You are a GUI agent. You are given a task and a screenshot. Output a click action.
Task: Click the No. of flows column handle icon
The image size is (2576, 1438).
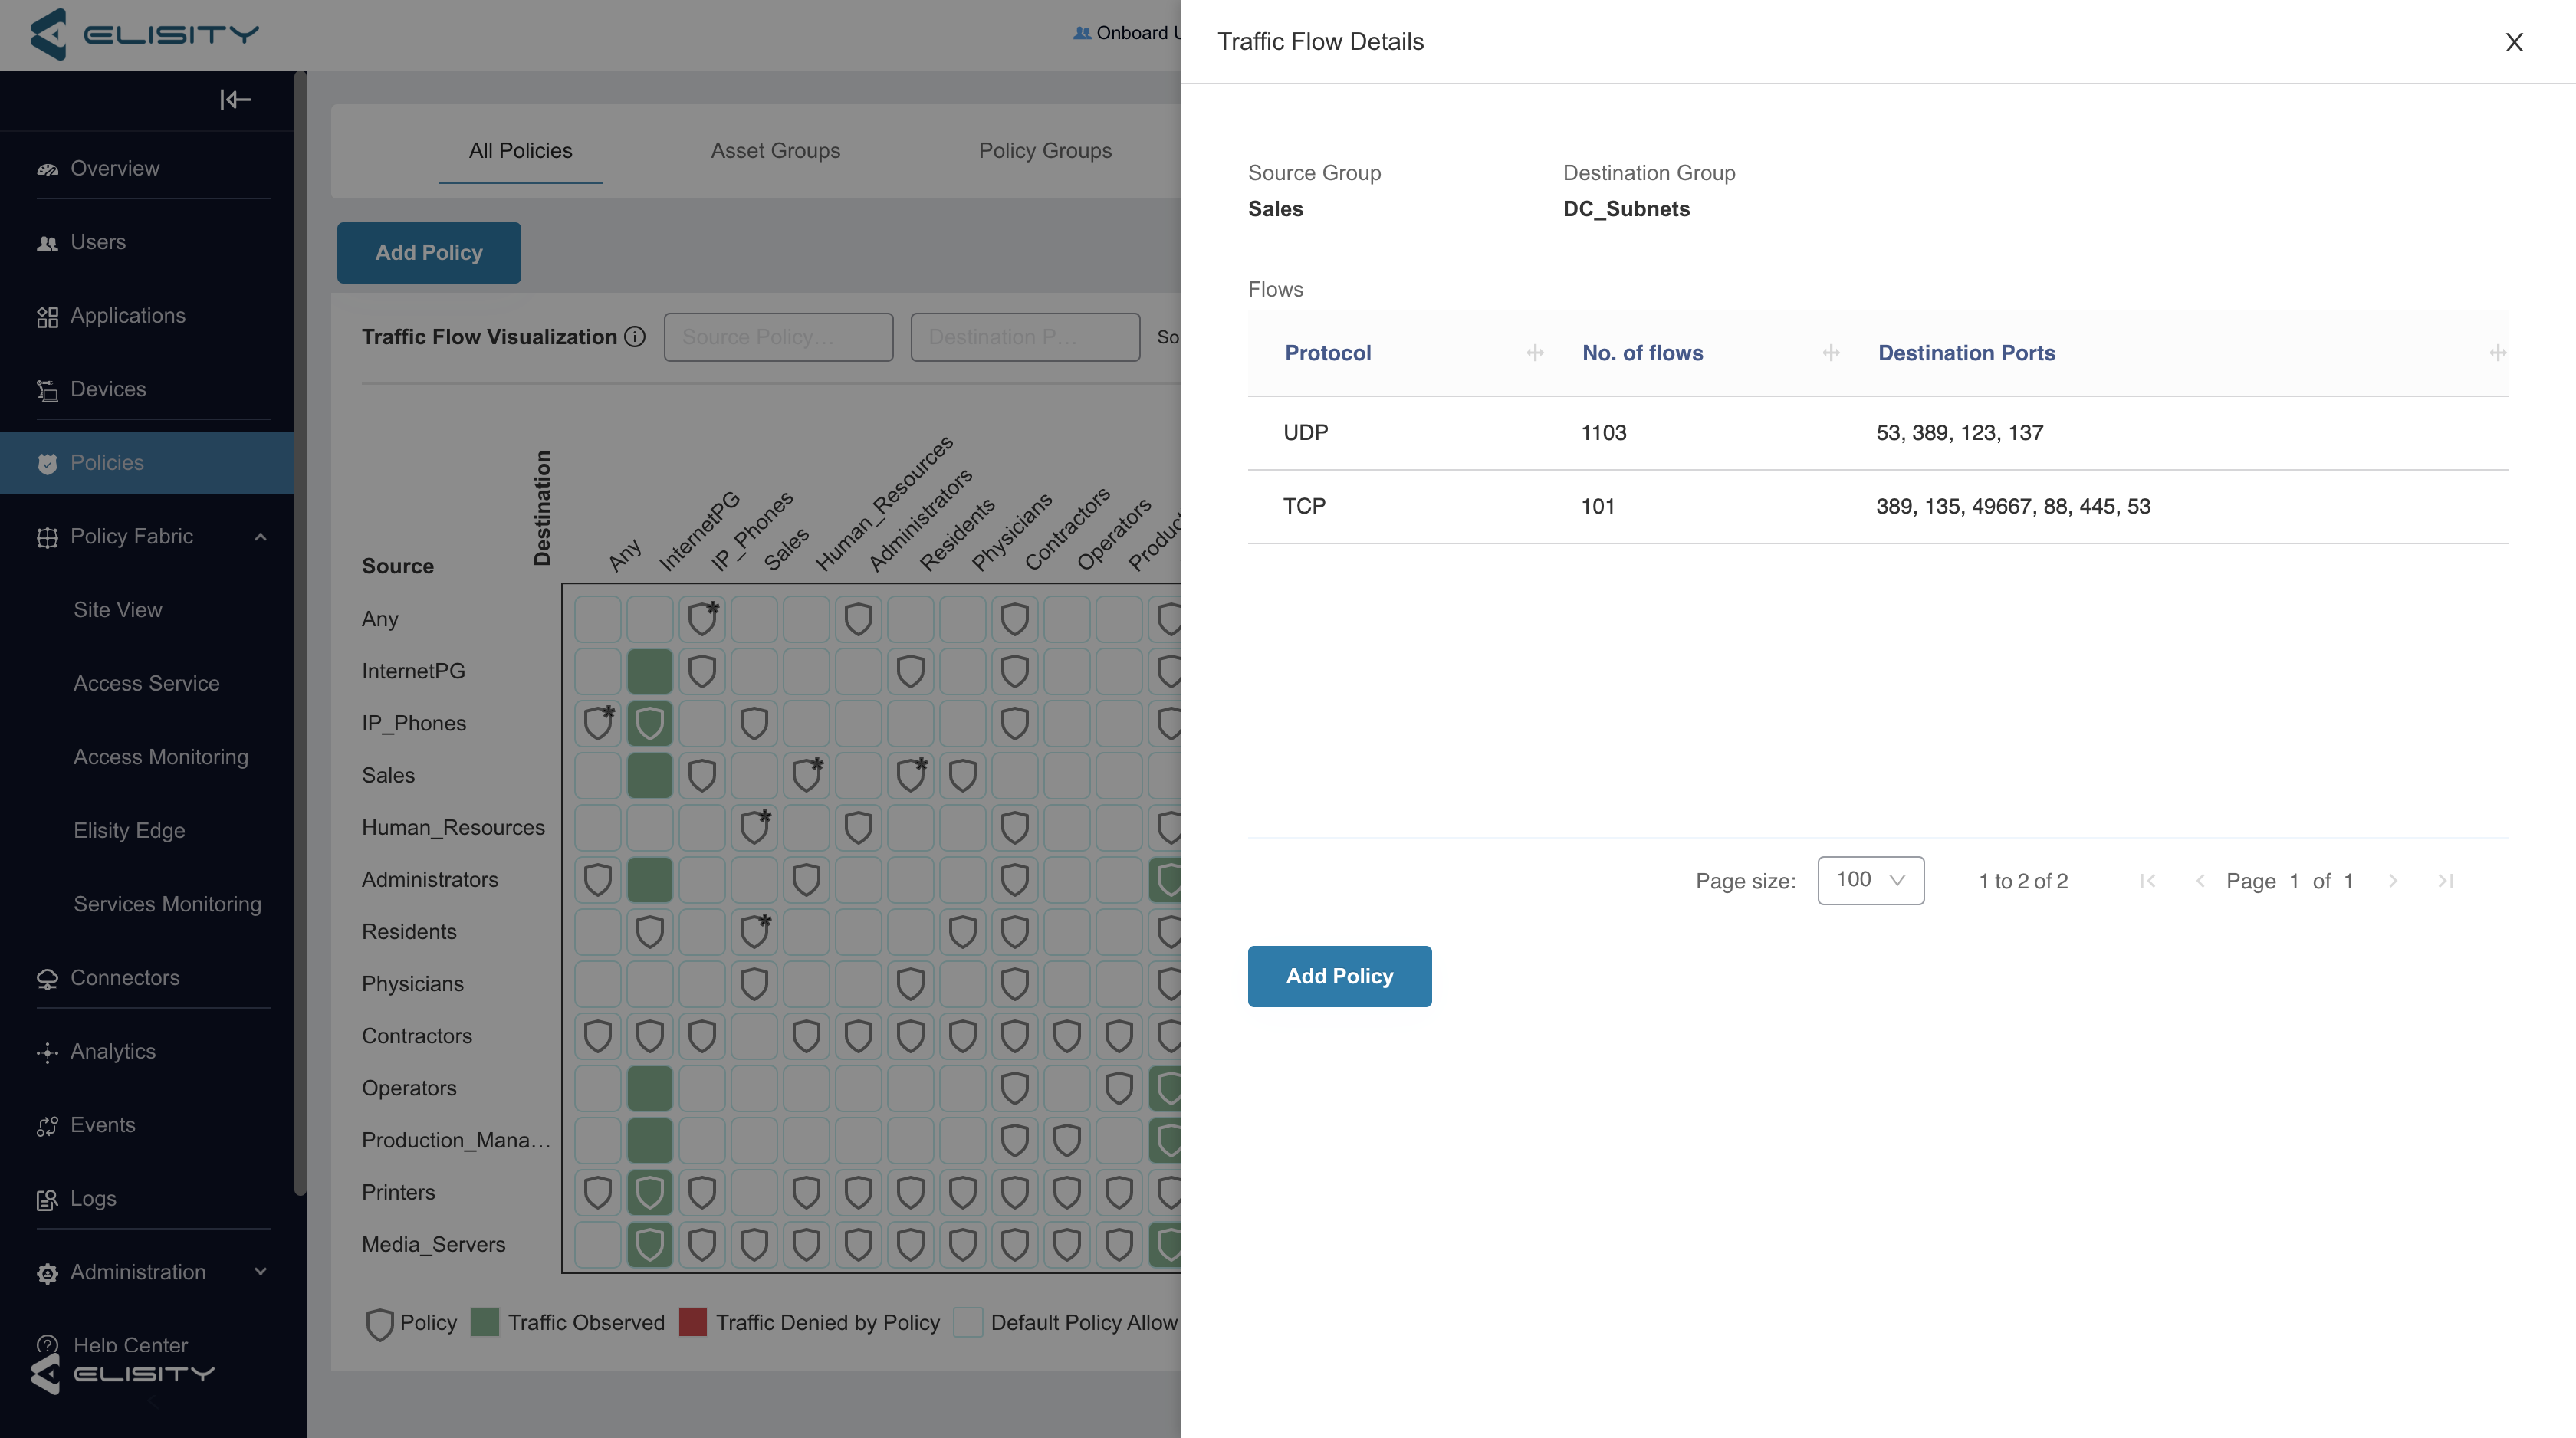click(1831, 353)
